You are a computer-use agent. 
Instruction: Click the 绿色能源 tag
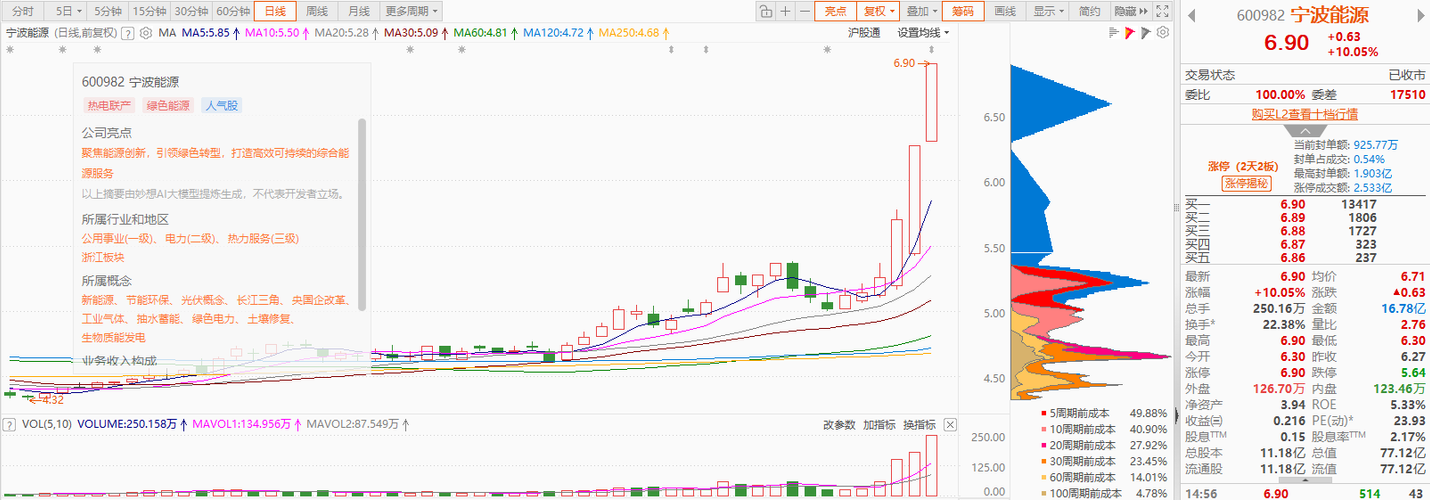point(168,105)
